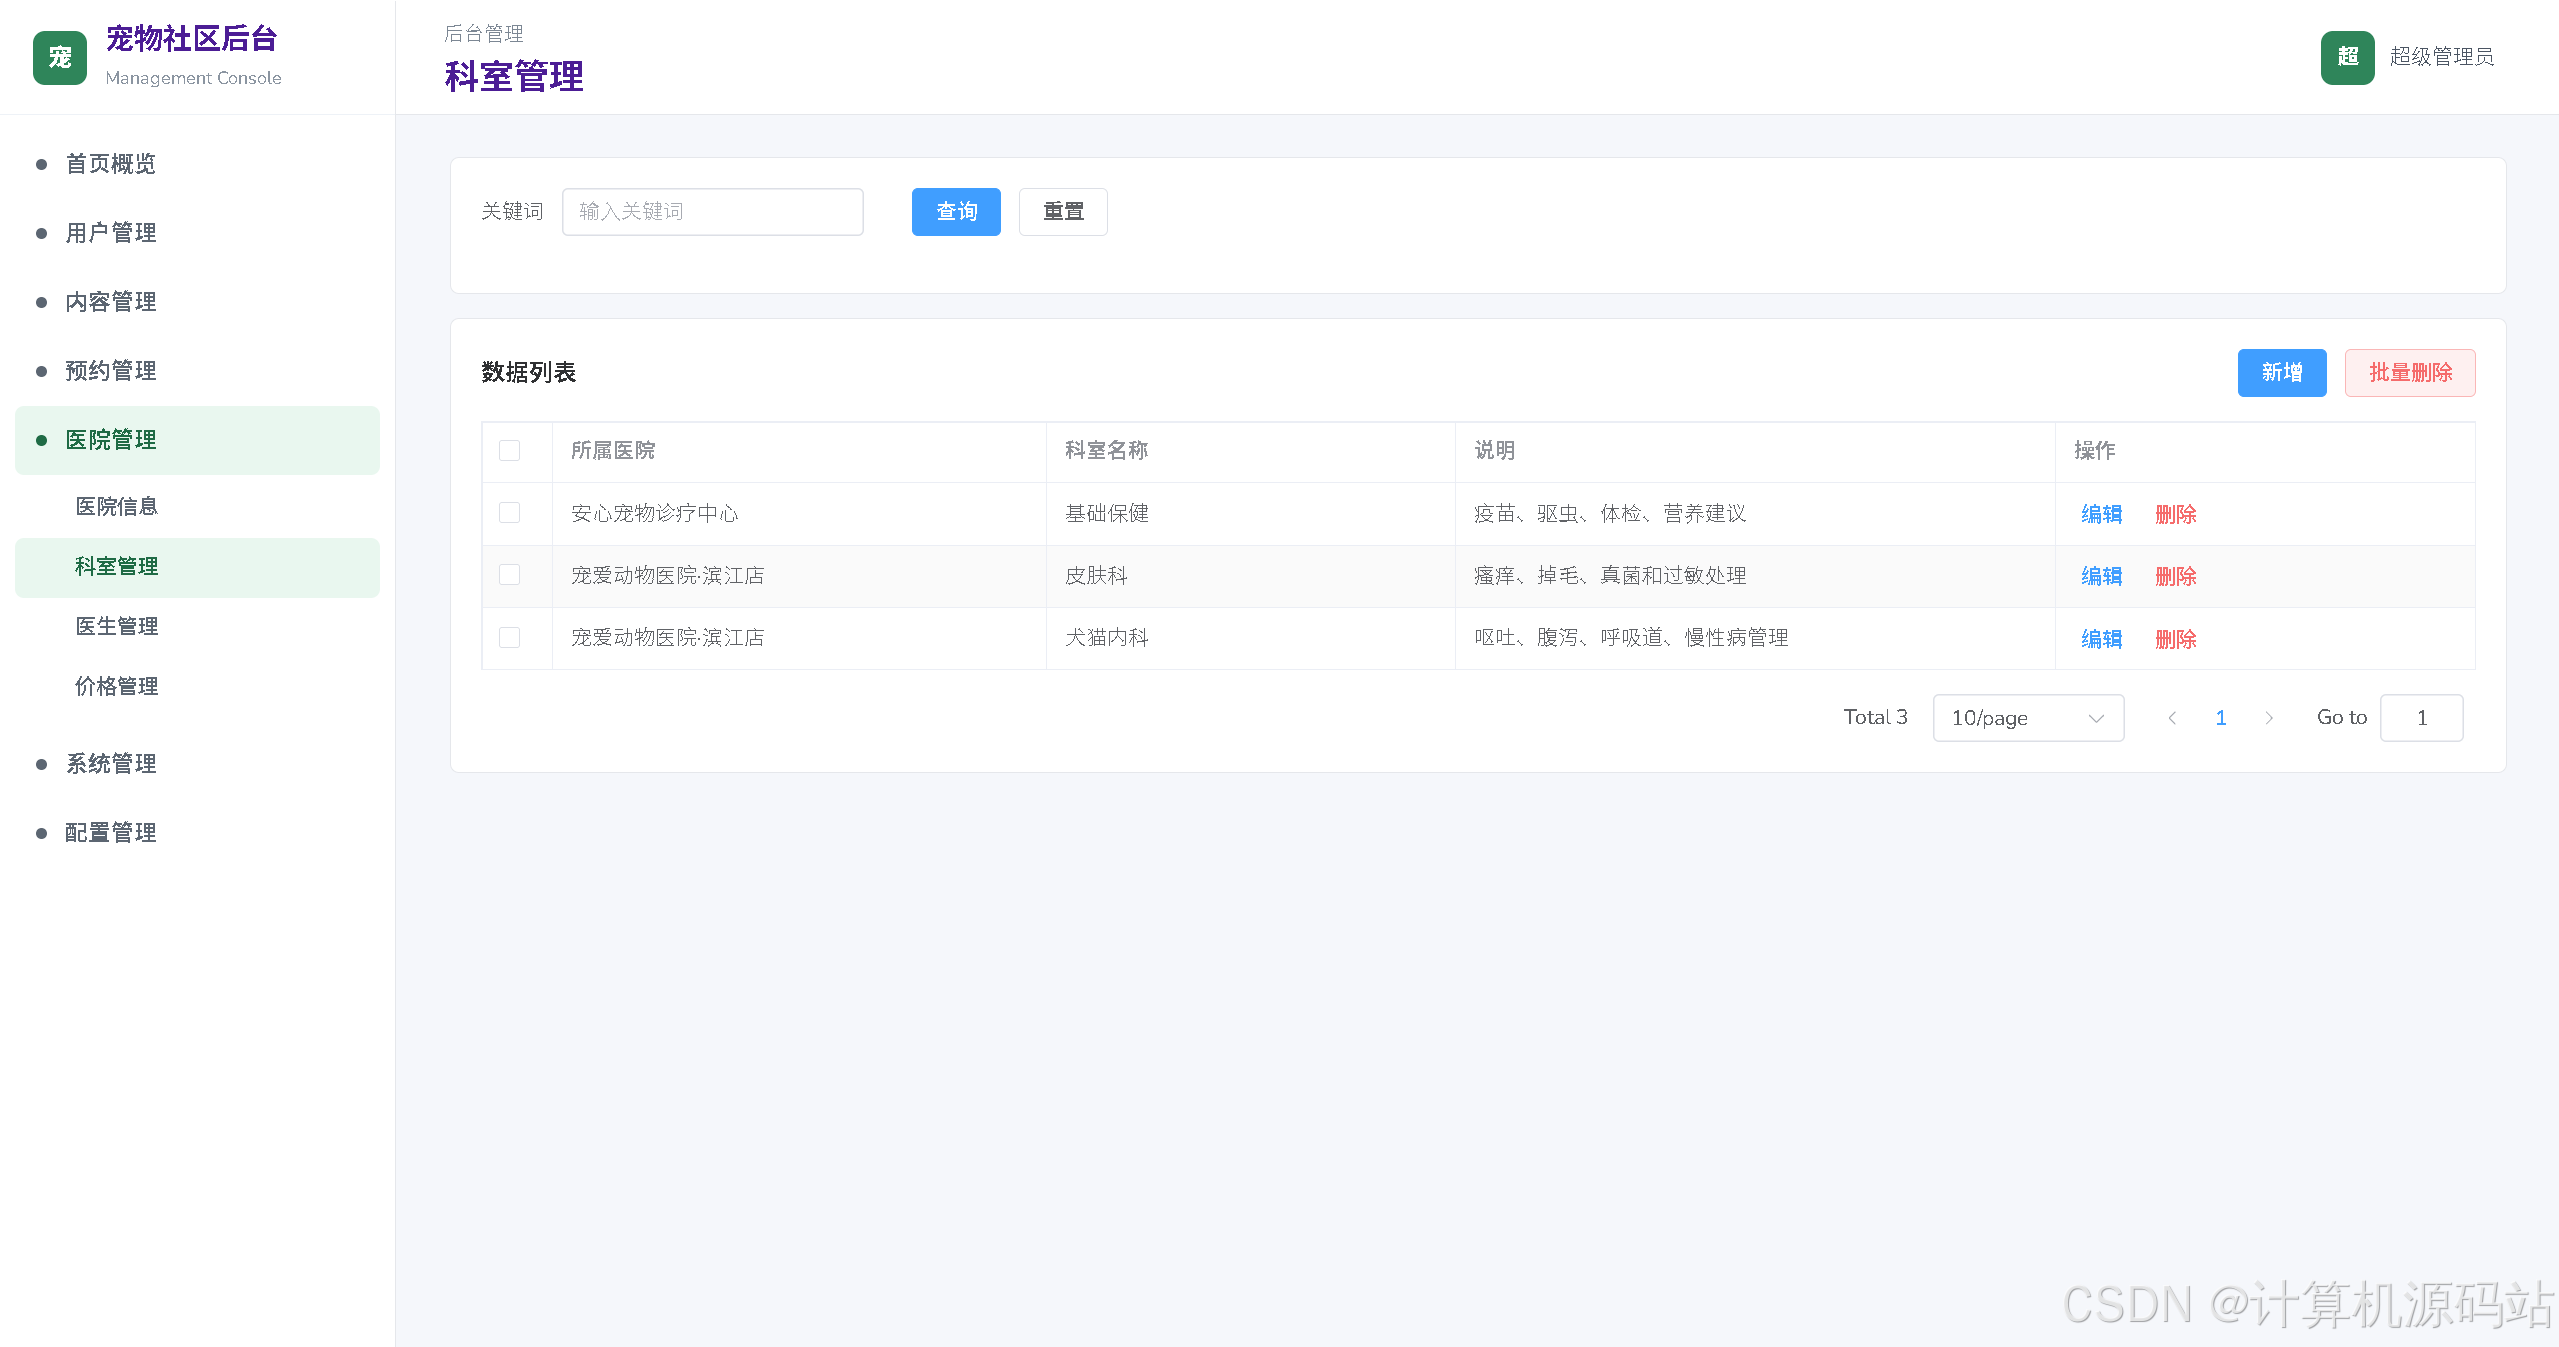Viewport: 2559px width, 1347px height.
Task: Select the header select-all checkbox
Action: point(510,451)
